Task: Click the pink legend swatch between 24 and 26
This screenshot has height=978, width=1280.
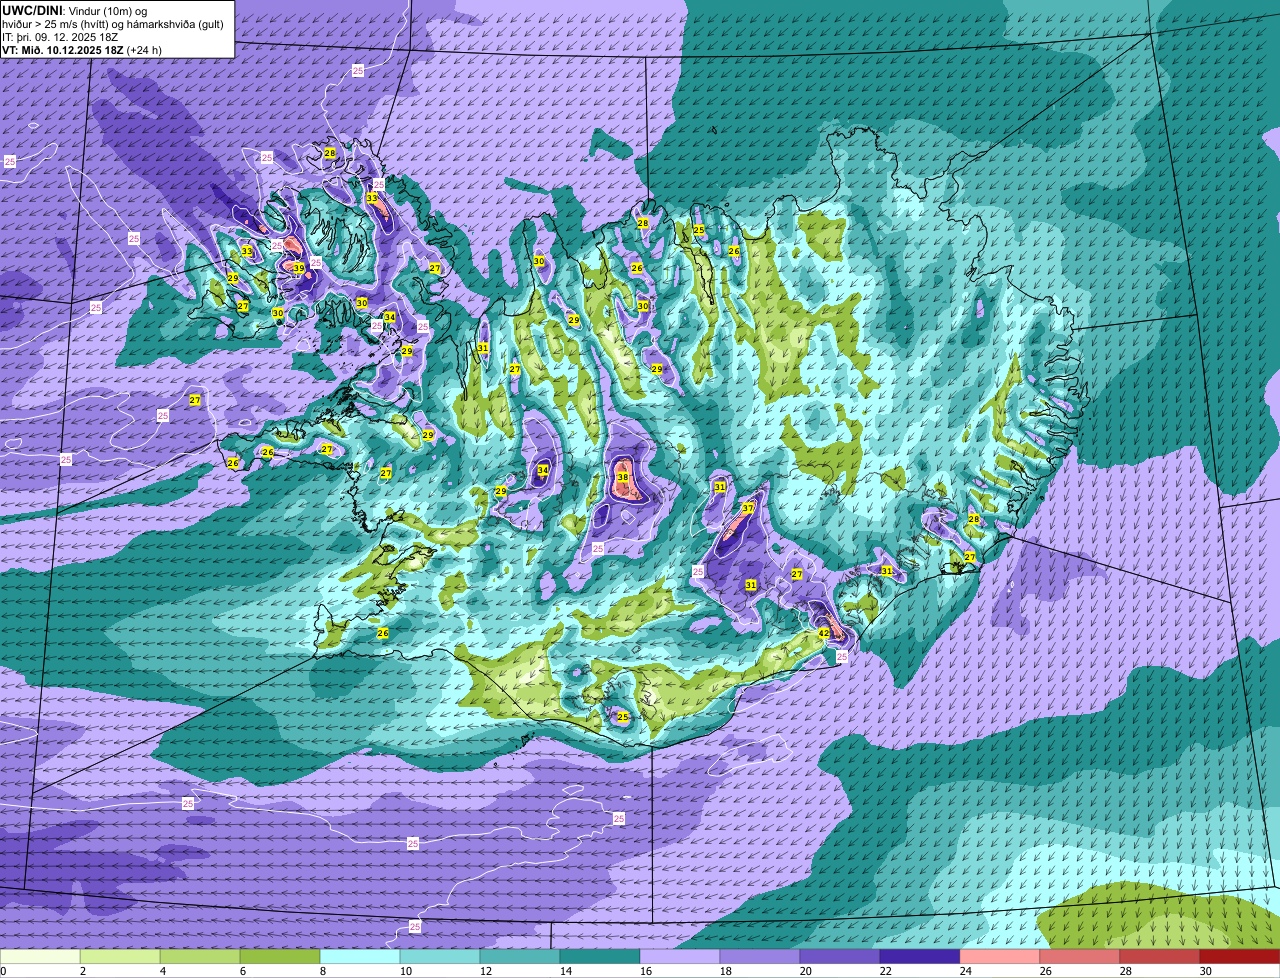Action: 1000,957
